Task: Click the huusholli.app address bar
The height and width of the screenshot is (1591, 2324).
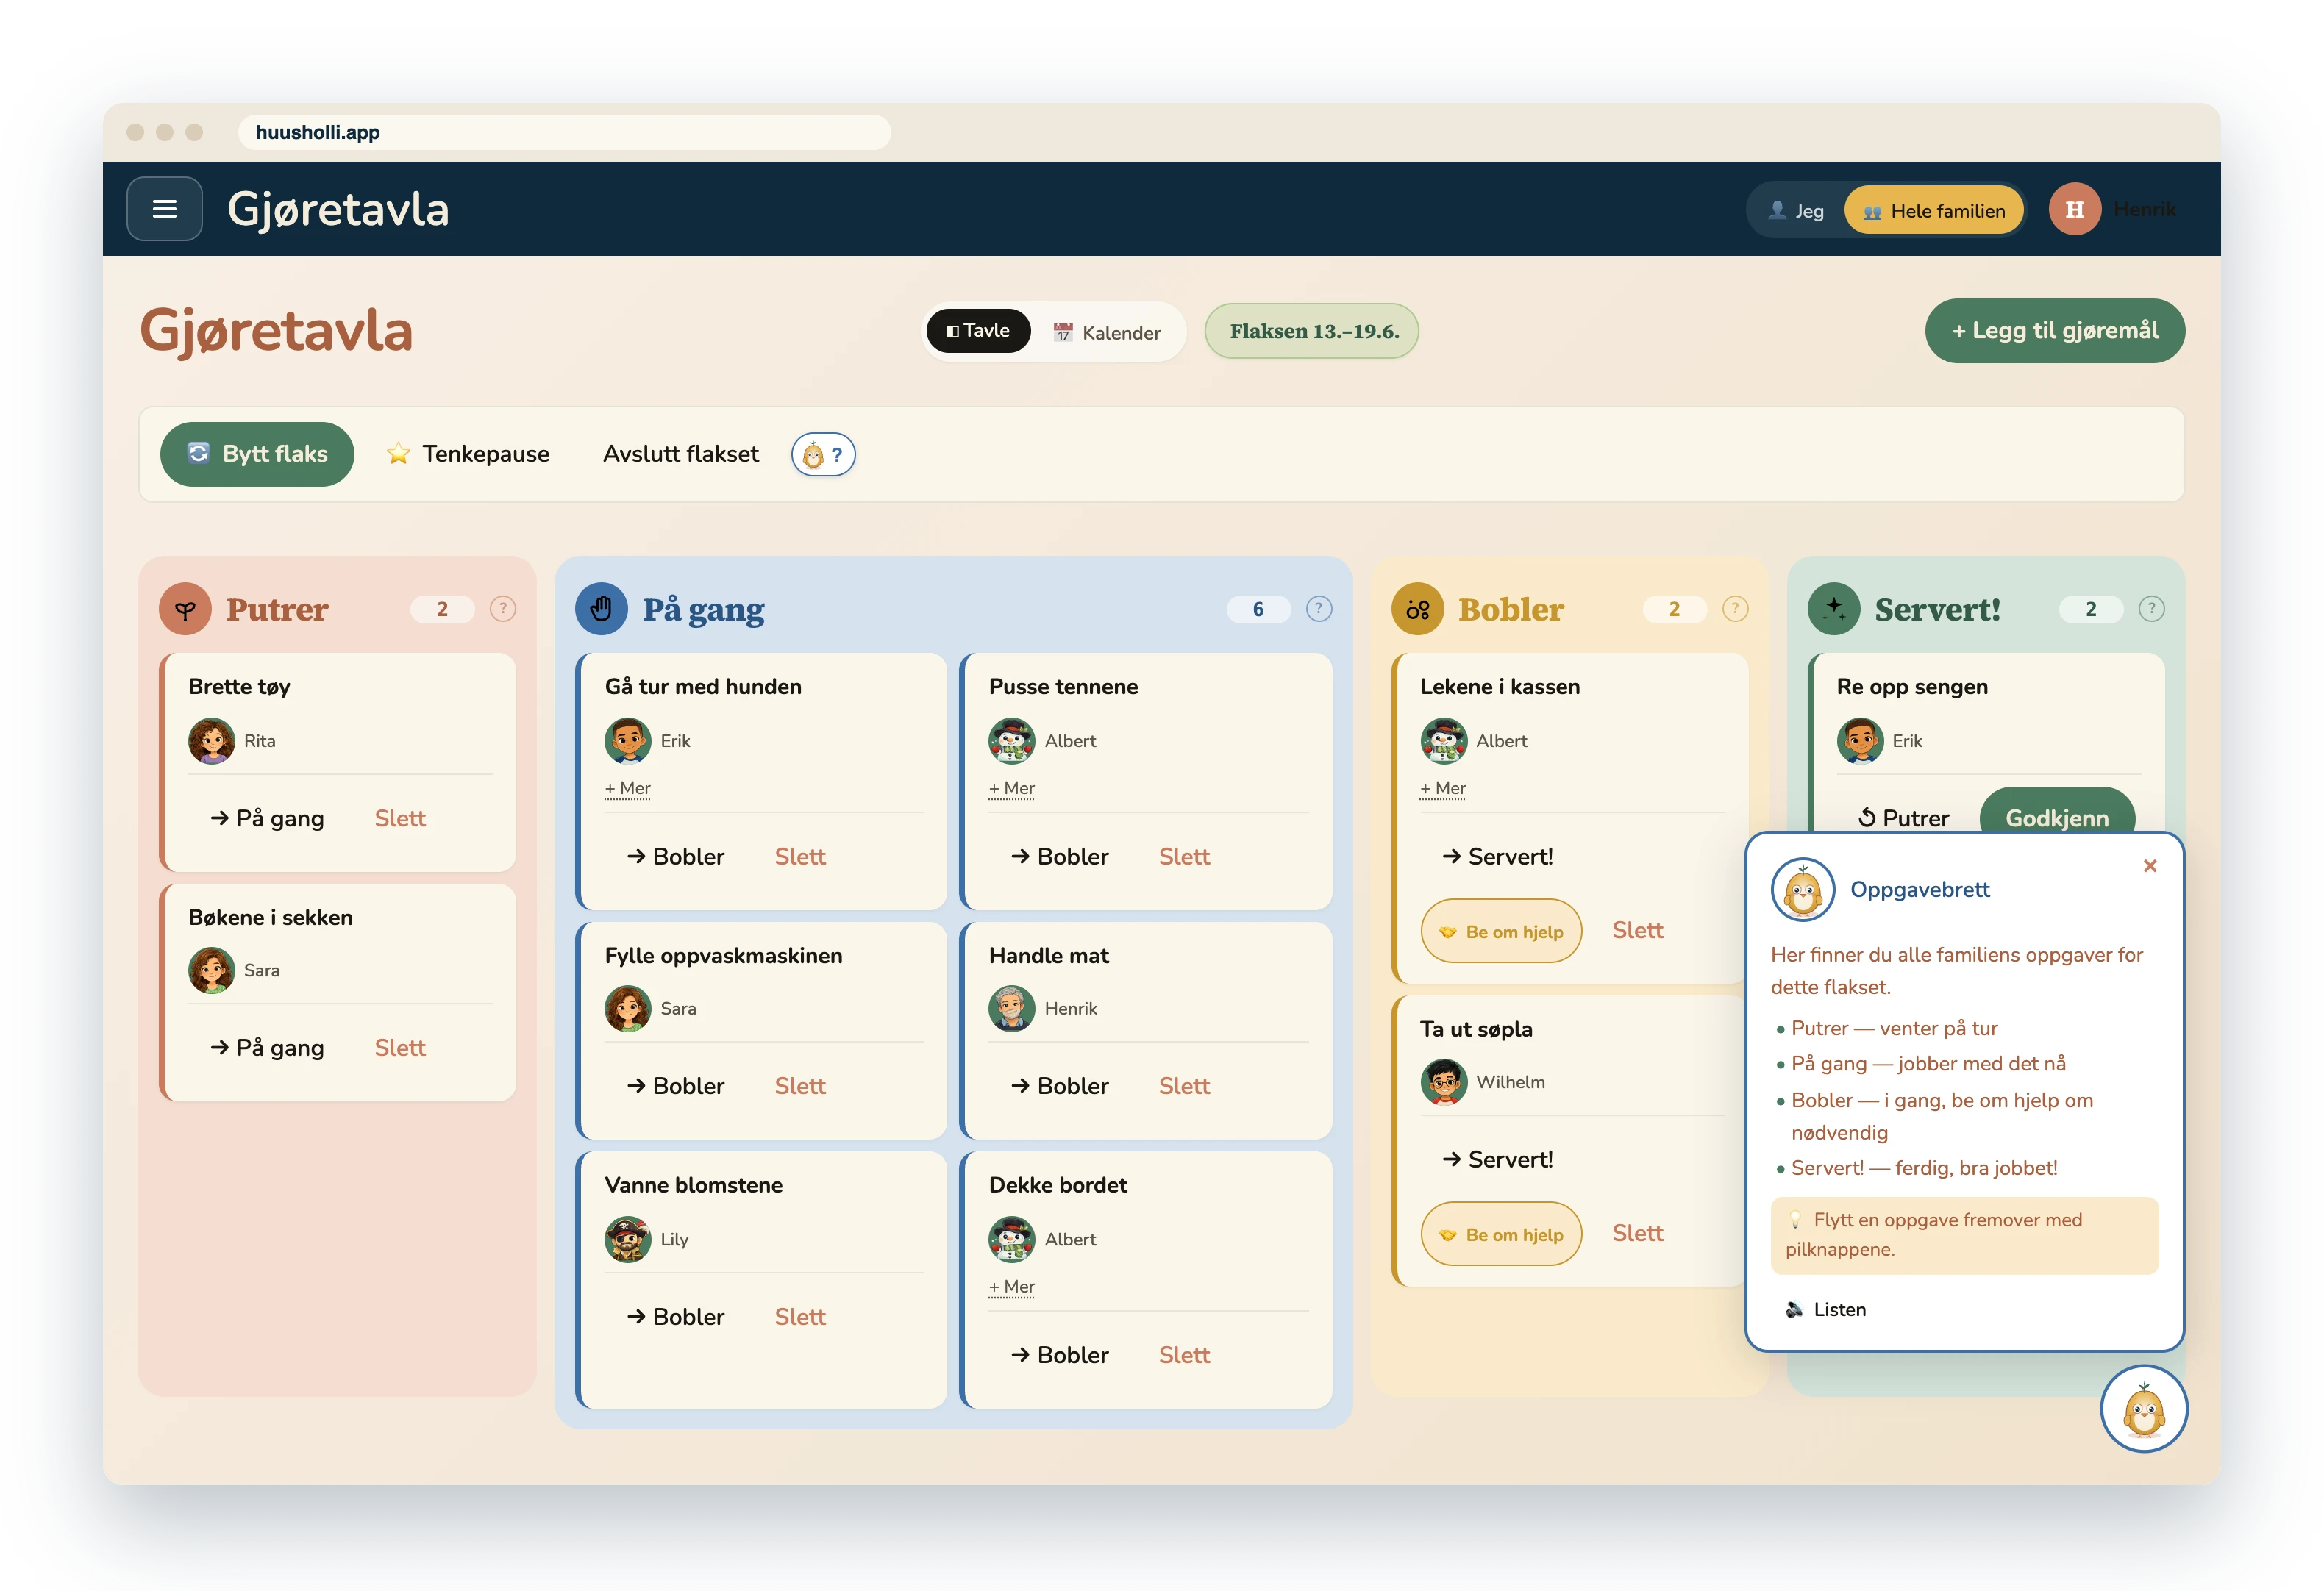Action: pos(564,132)
